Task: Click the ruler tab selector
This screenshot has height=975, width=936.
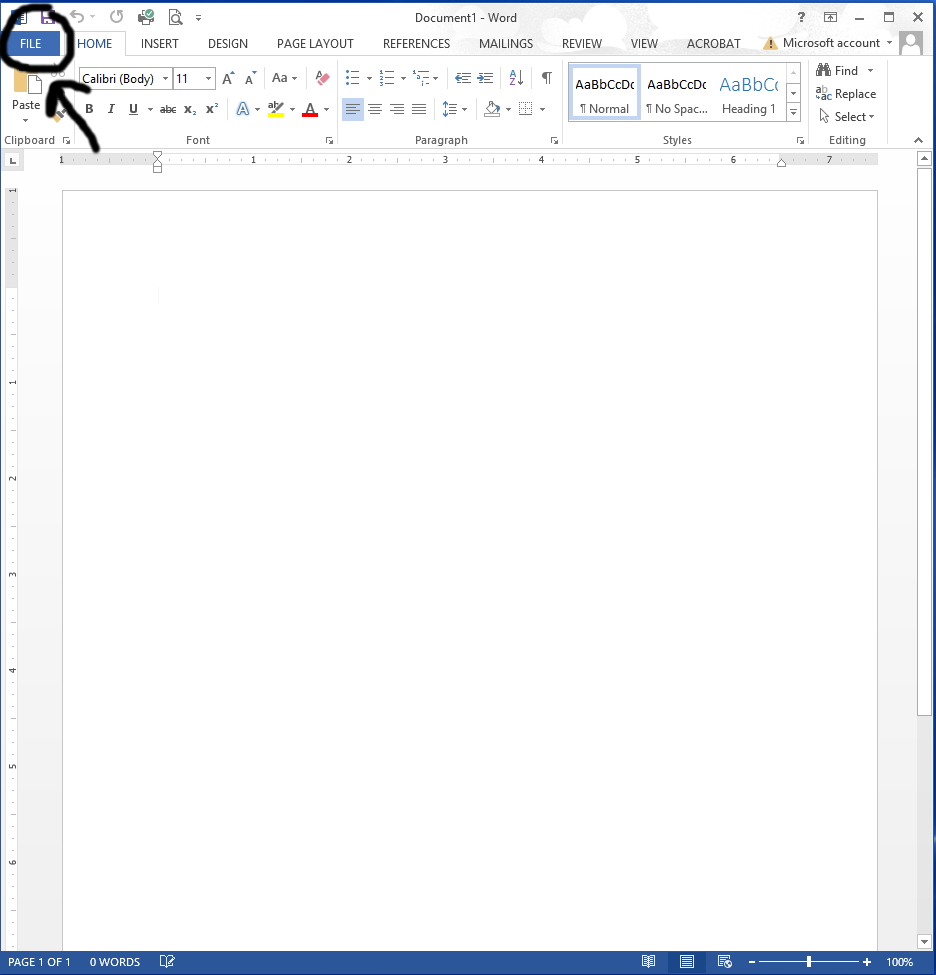Action: [12, 161]
